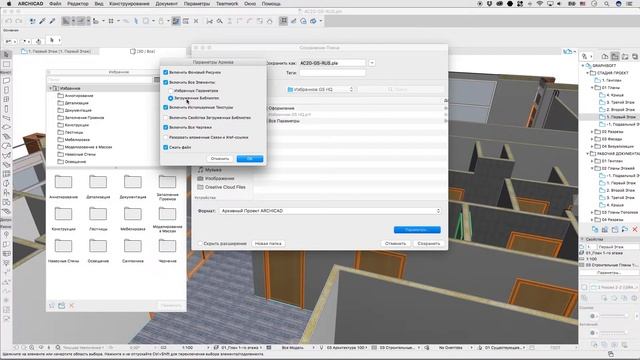Click the scissors Trim icon in toolbar

pyautogui.click(x=209, y=21)
